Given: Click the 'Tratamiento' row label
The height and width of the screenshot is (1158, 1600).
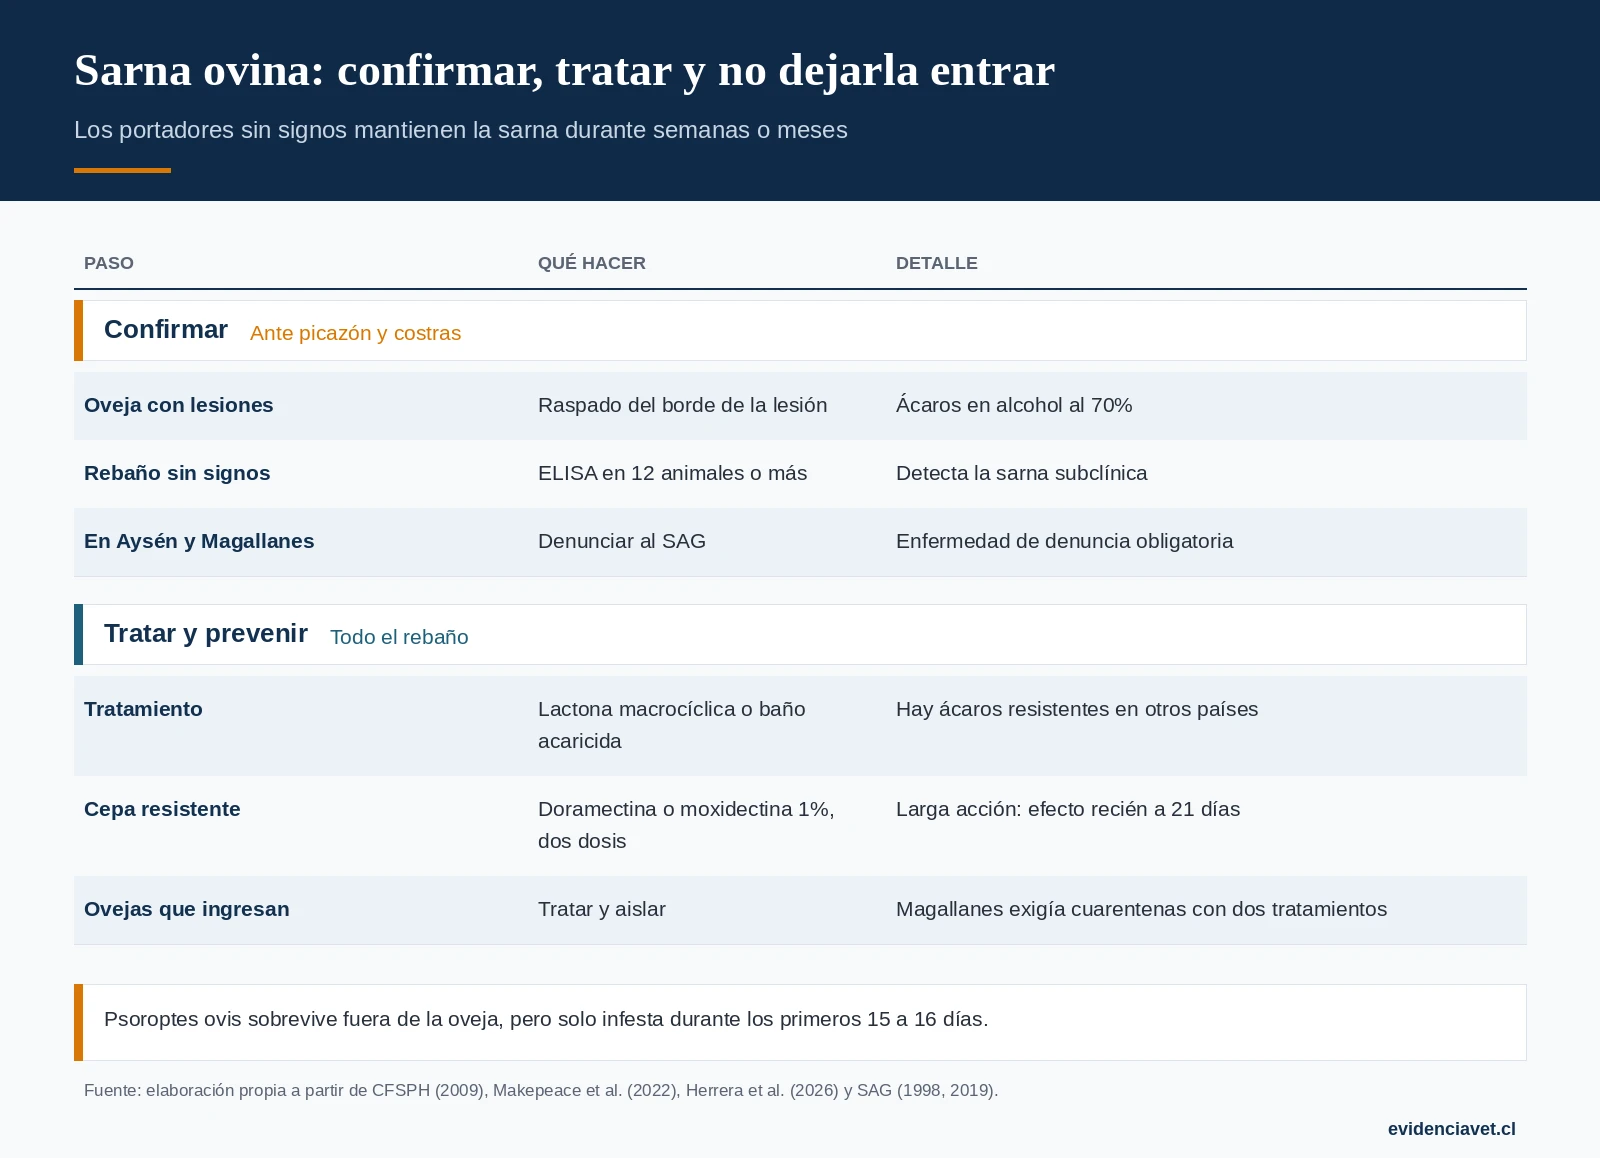Looking at the screenshot, I should click(x=143, y=709).
